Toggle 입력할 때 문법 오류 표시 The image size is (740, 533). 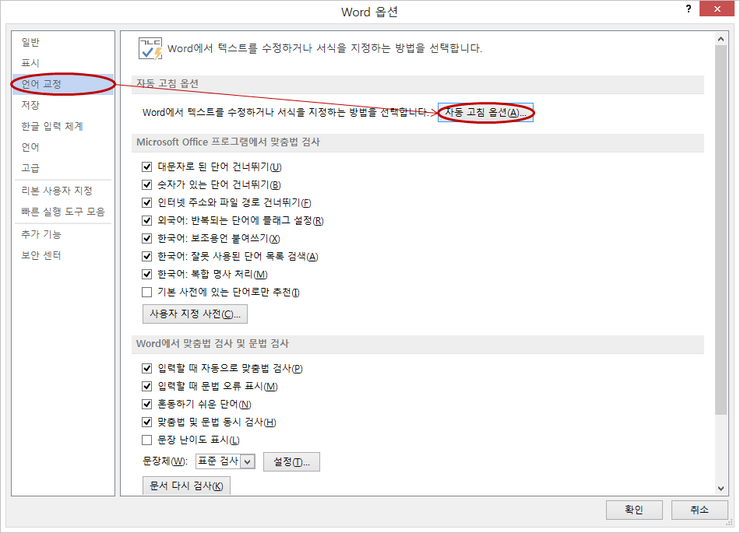[147, 386]
